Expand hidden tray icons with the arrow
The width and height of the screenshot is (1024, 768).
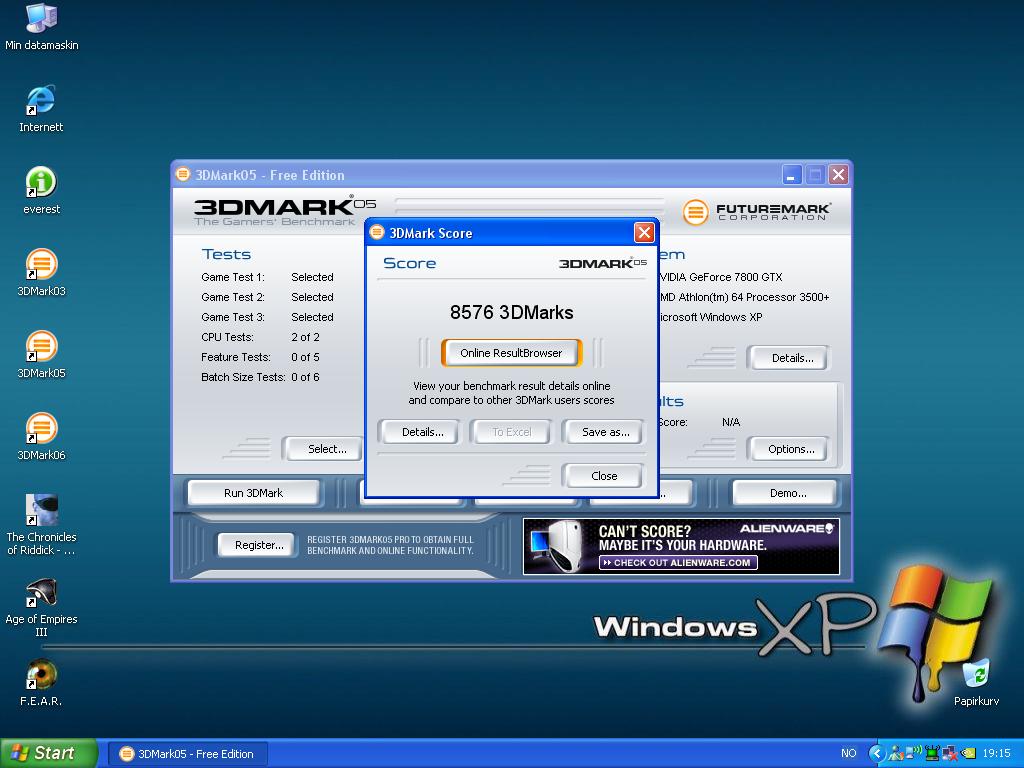(x=876, y=753)
